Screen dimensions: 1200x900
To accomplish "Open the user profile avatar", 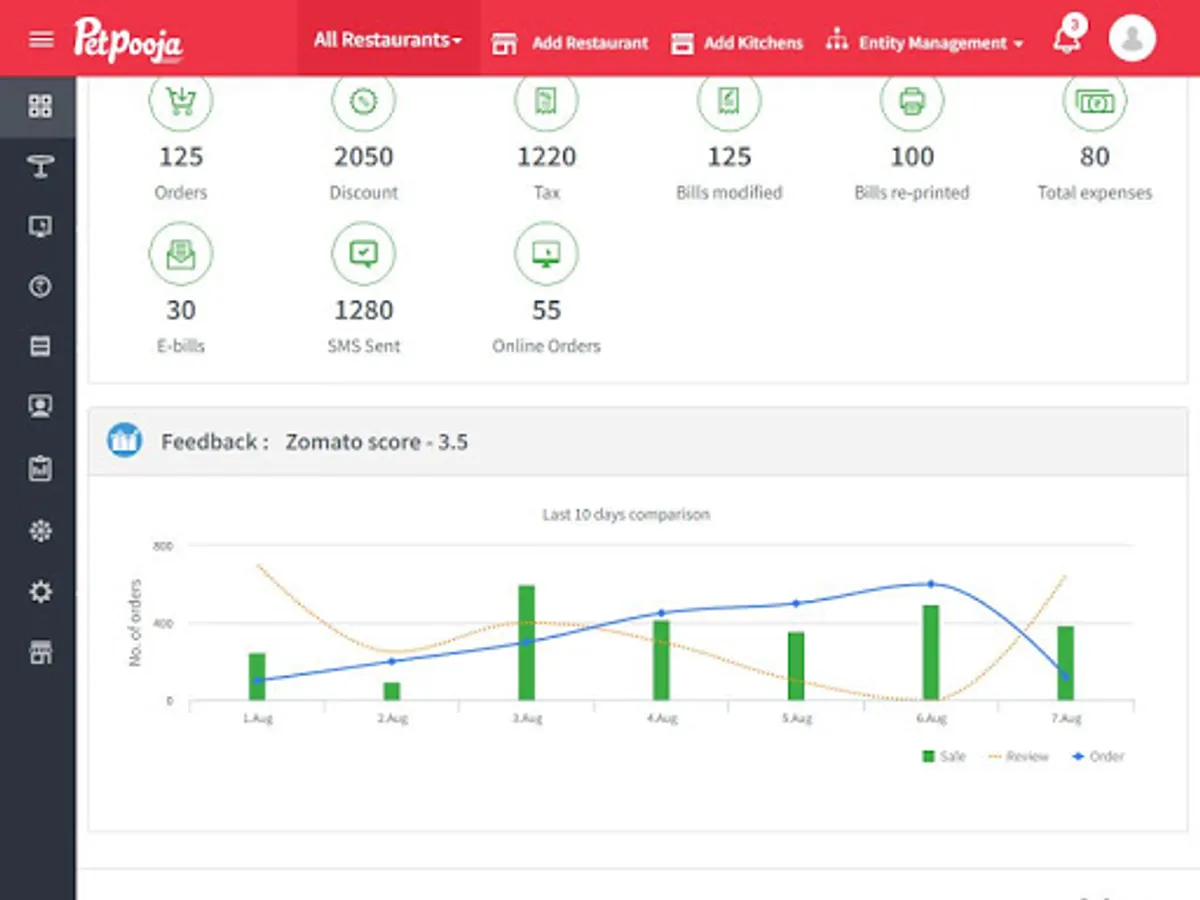I will (1132, 39).
